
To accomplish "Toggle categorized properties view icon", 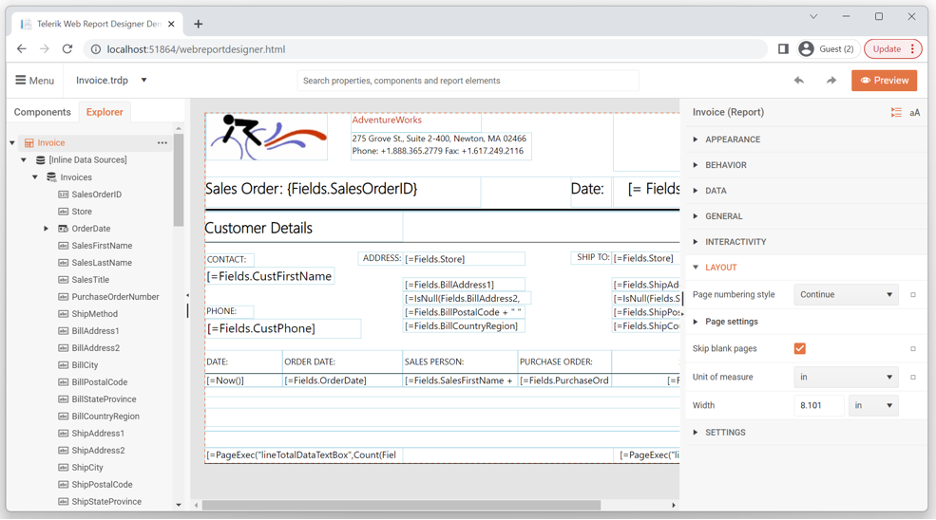I will point(896,112).
